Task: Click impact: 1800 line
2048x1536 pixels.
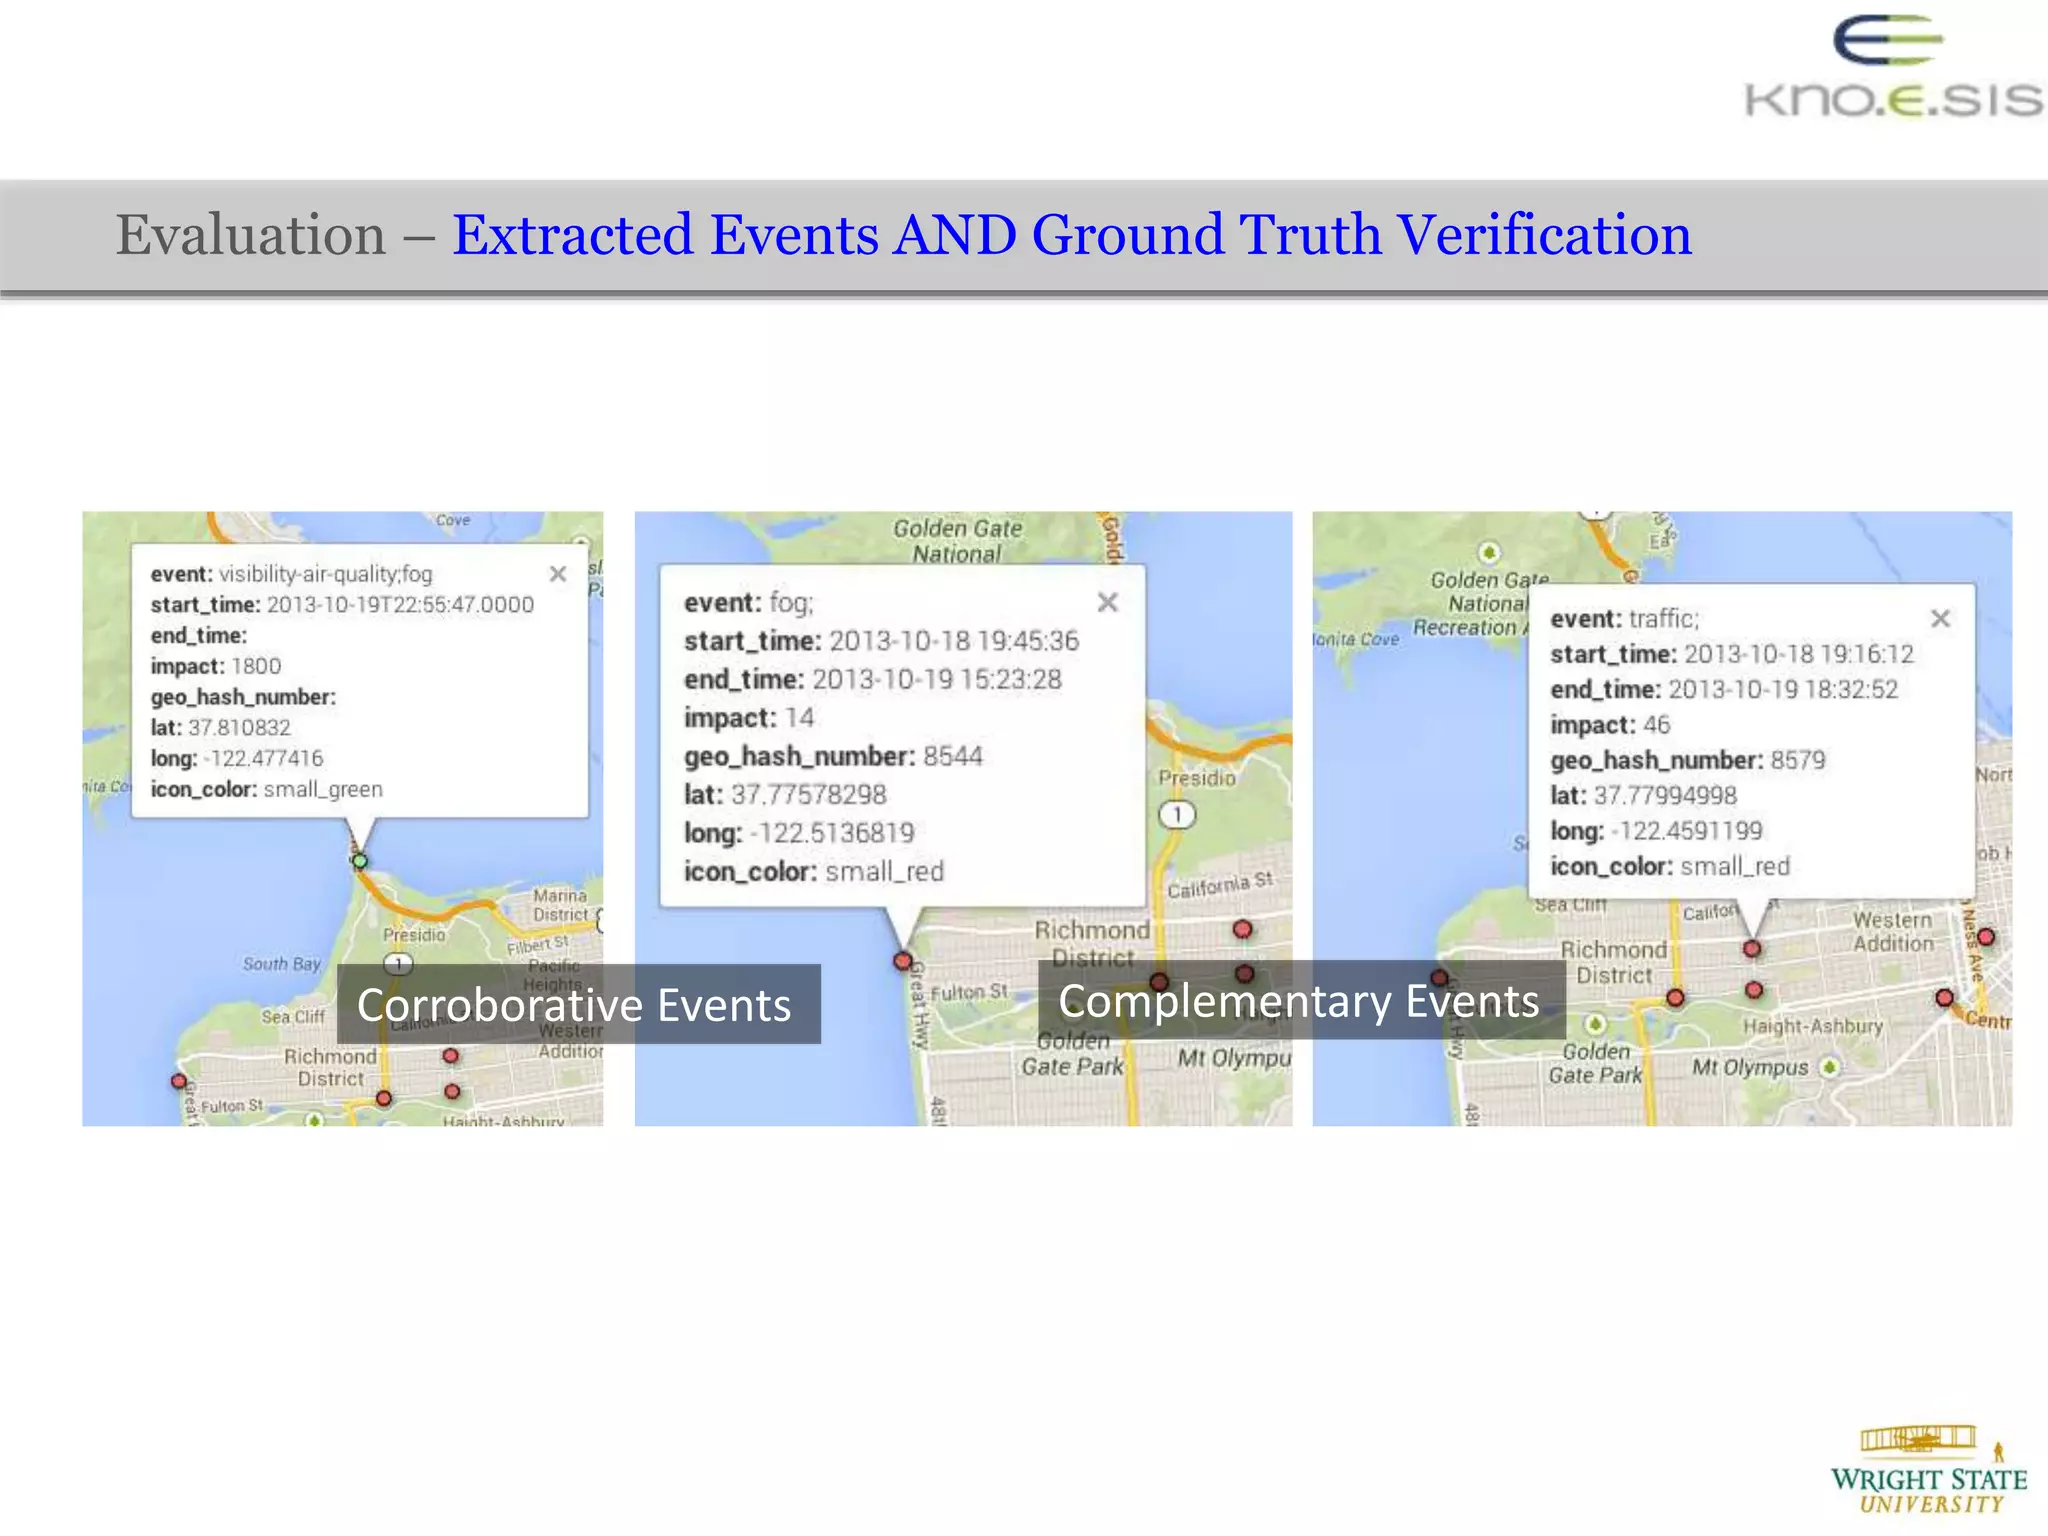Action: pos(216,666)
